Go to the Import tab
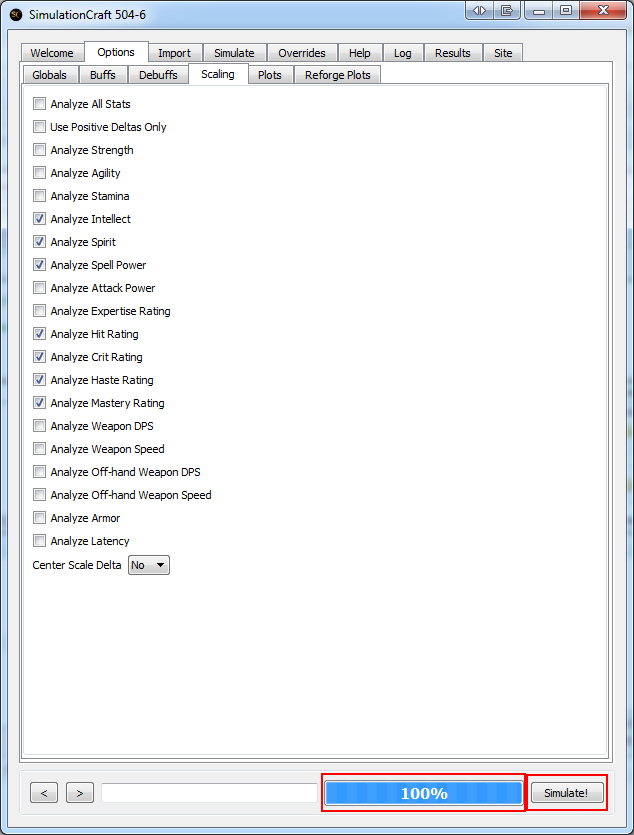The image size is (634, 835). [174, 53]
